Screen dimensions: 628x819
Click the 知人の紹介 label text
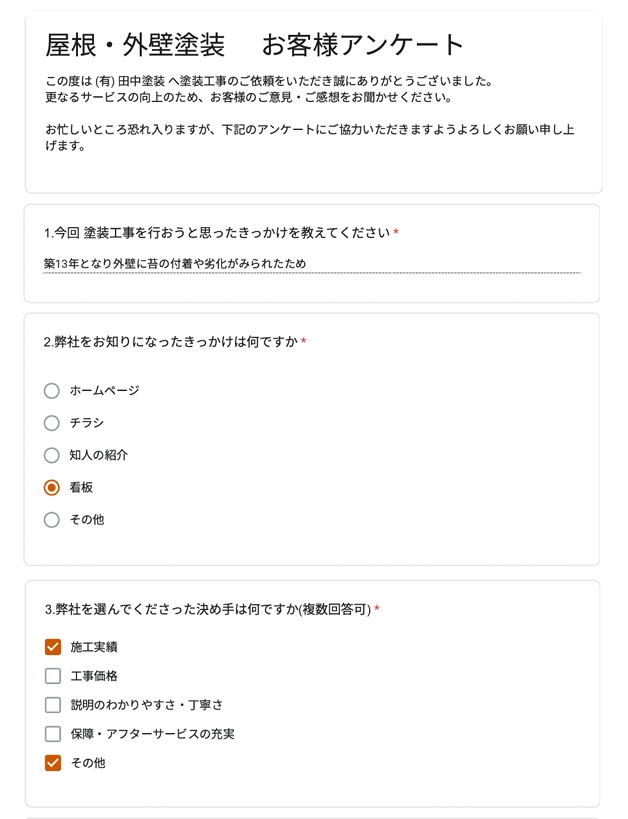(x=99, y=455)
